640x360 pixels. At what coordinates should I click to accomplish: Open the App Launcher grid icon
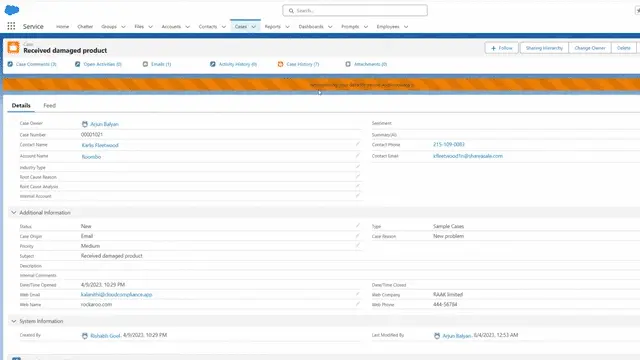pos(11,26)
